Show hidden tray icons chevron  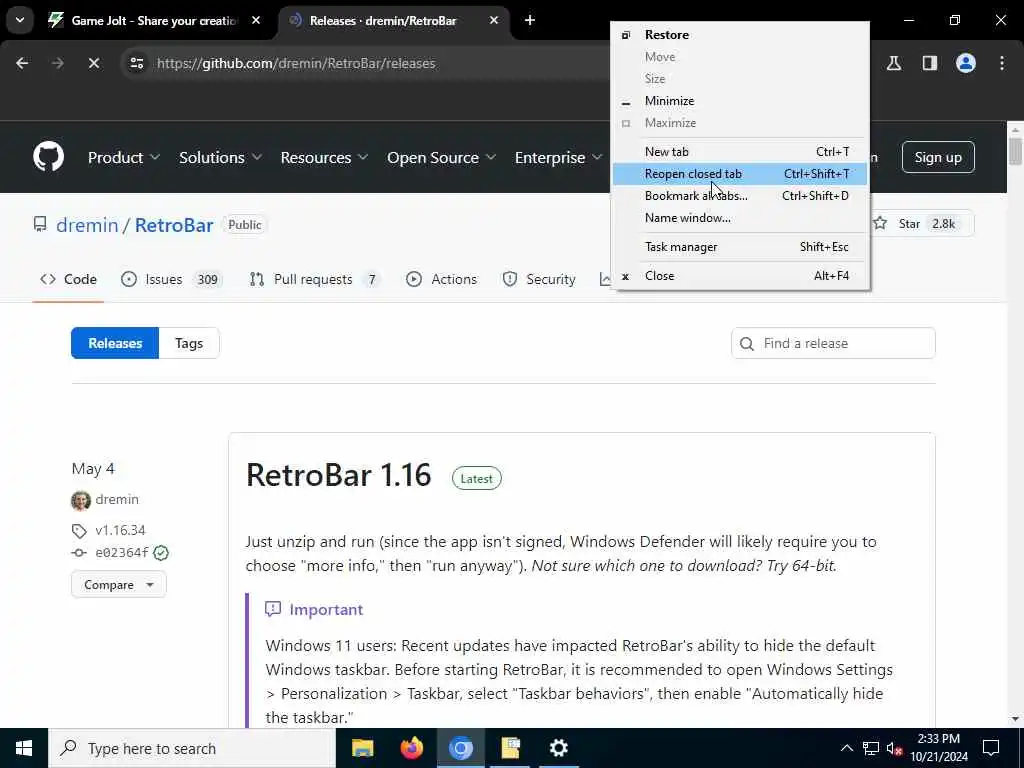846,748
